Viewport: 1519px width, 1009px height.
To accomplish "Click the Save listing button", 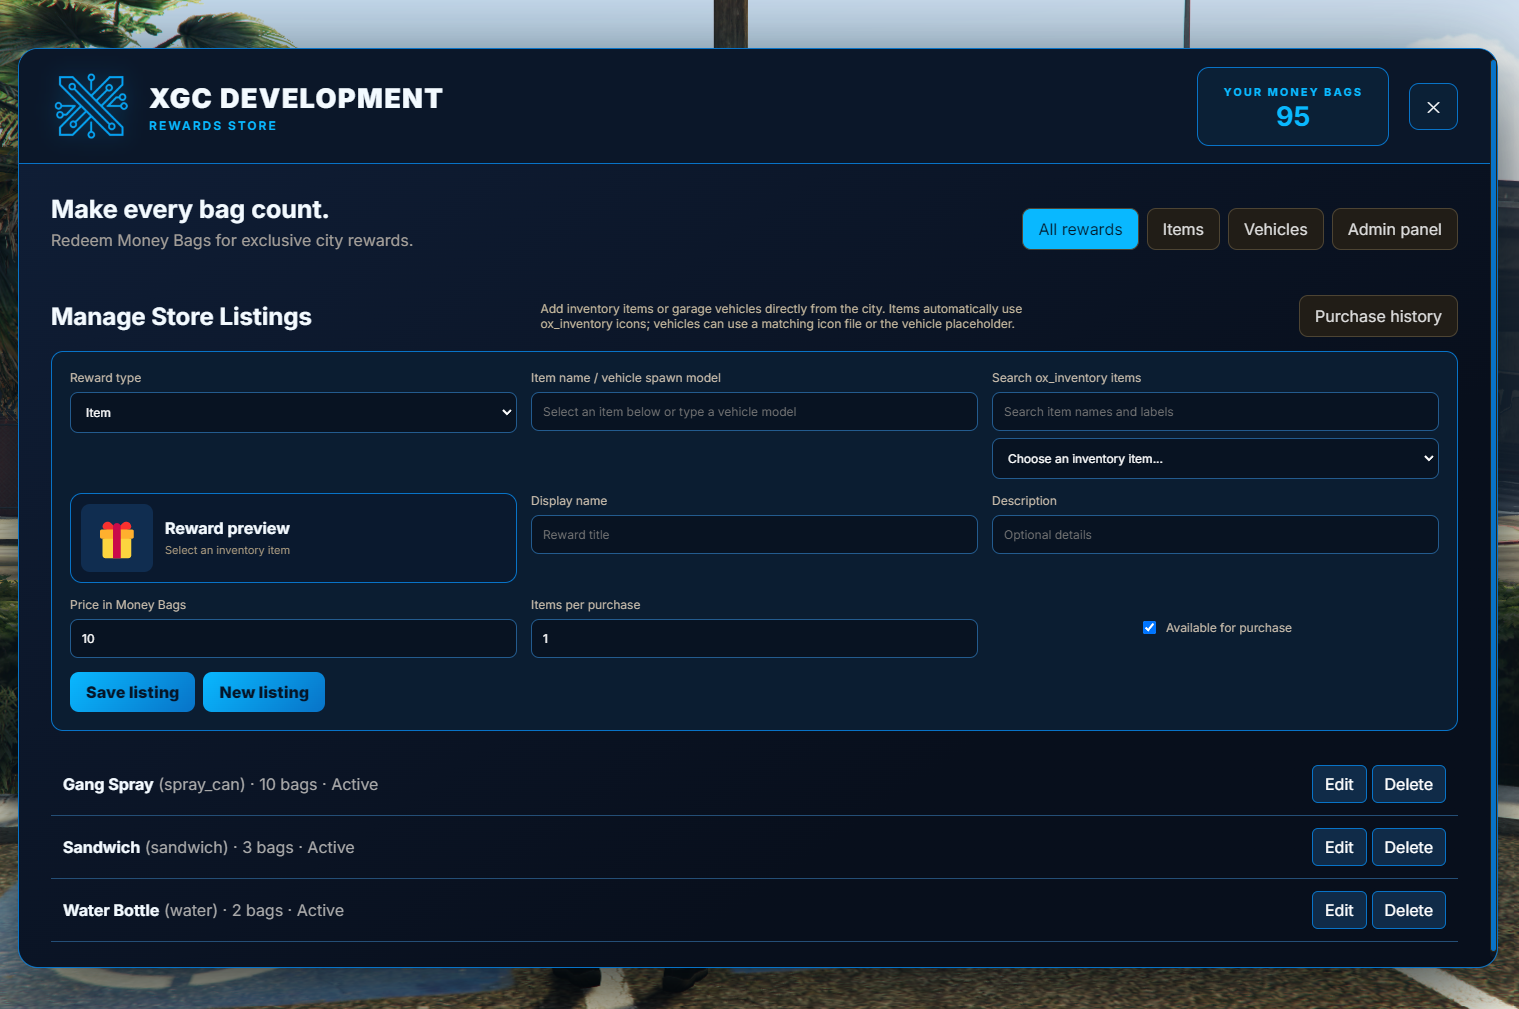I will tap(132, 692).
